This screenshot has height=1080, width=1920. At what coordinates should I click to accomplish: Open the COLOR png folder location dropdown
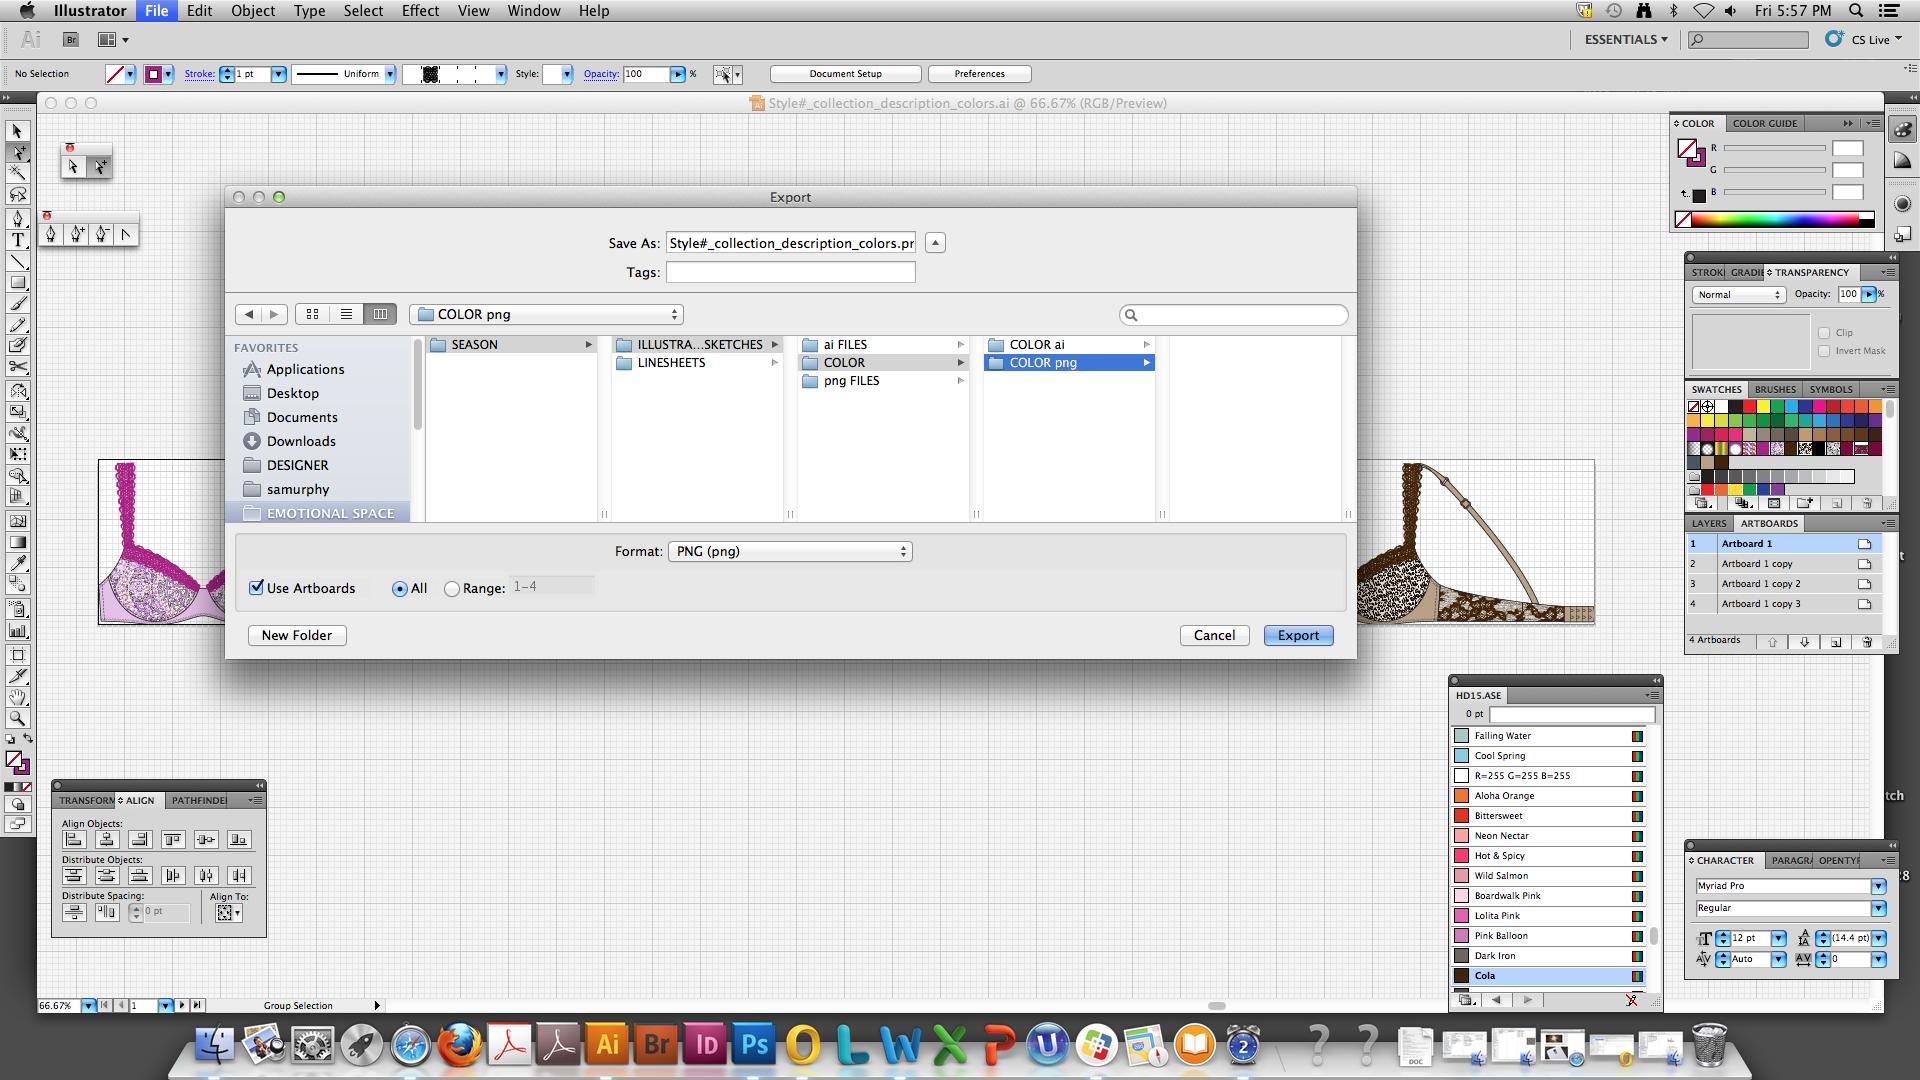click(x=546, y=314)
